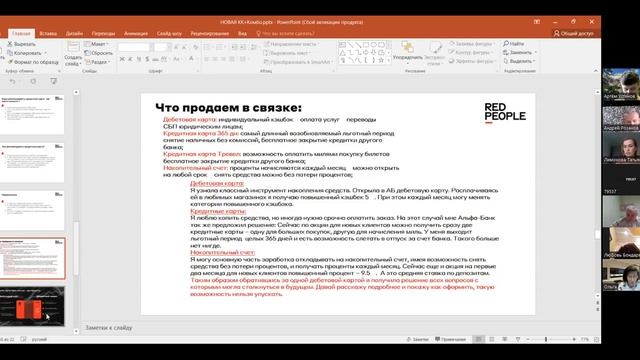Viewport: 640px width, 360px height.
Task: Click the start-slideshow icon in quick toolbar
Action: tap(53, 81)
